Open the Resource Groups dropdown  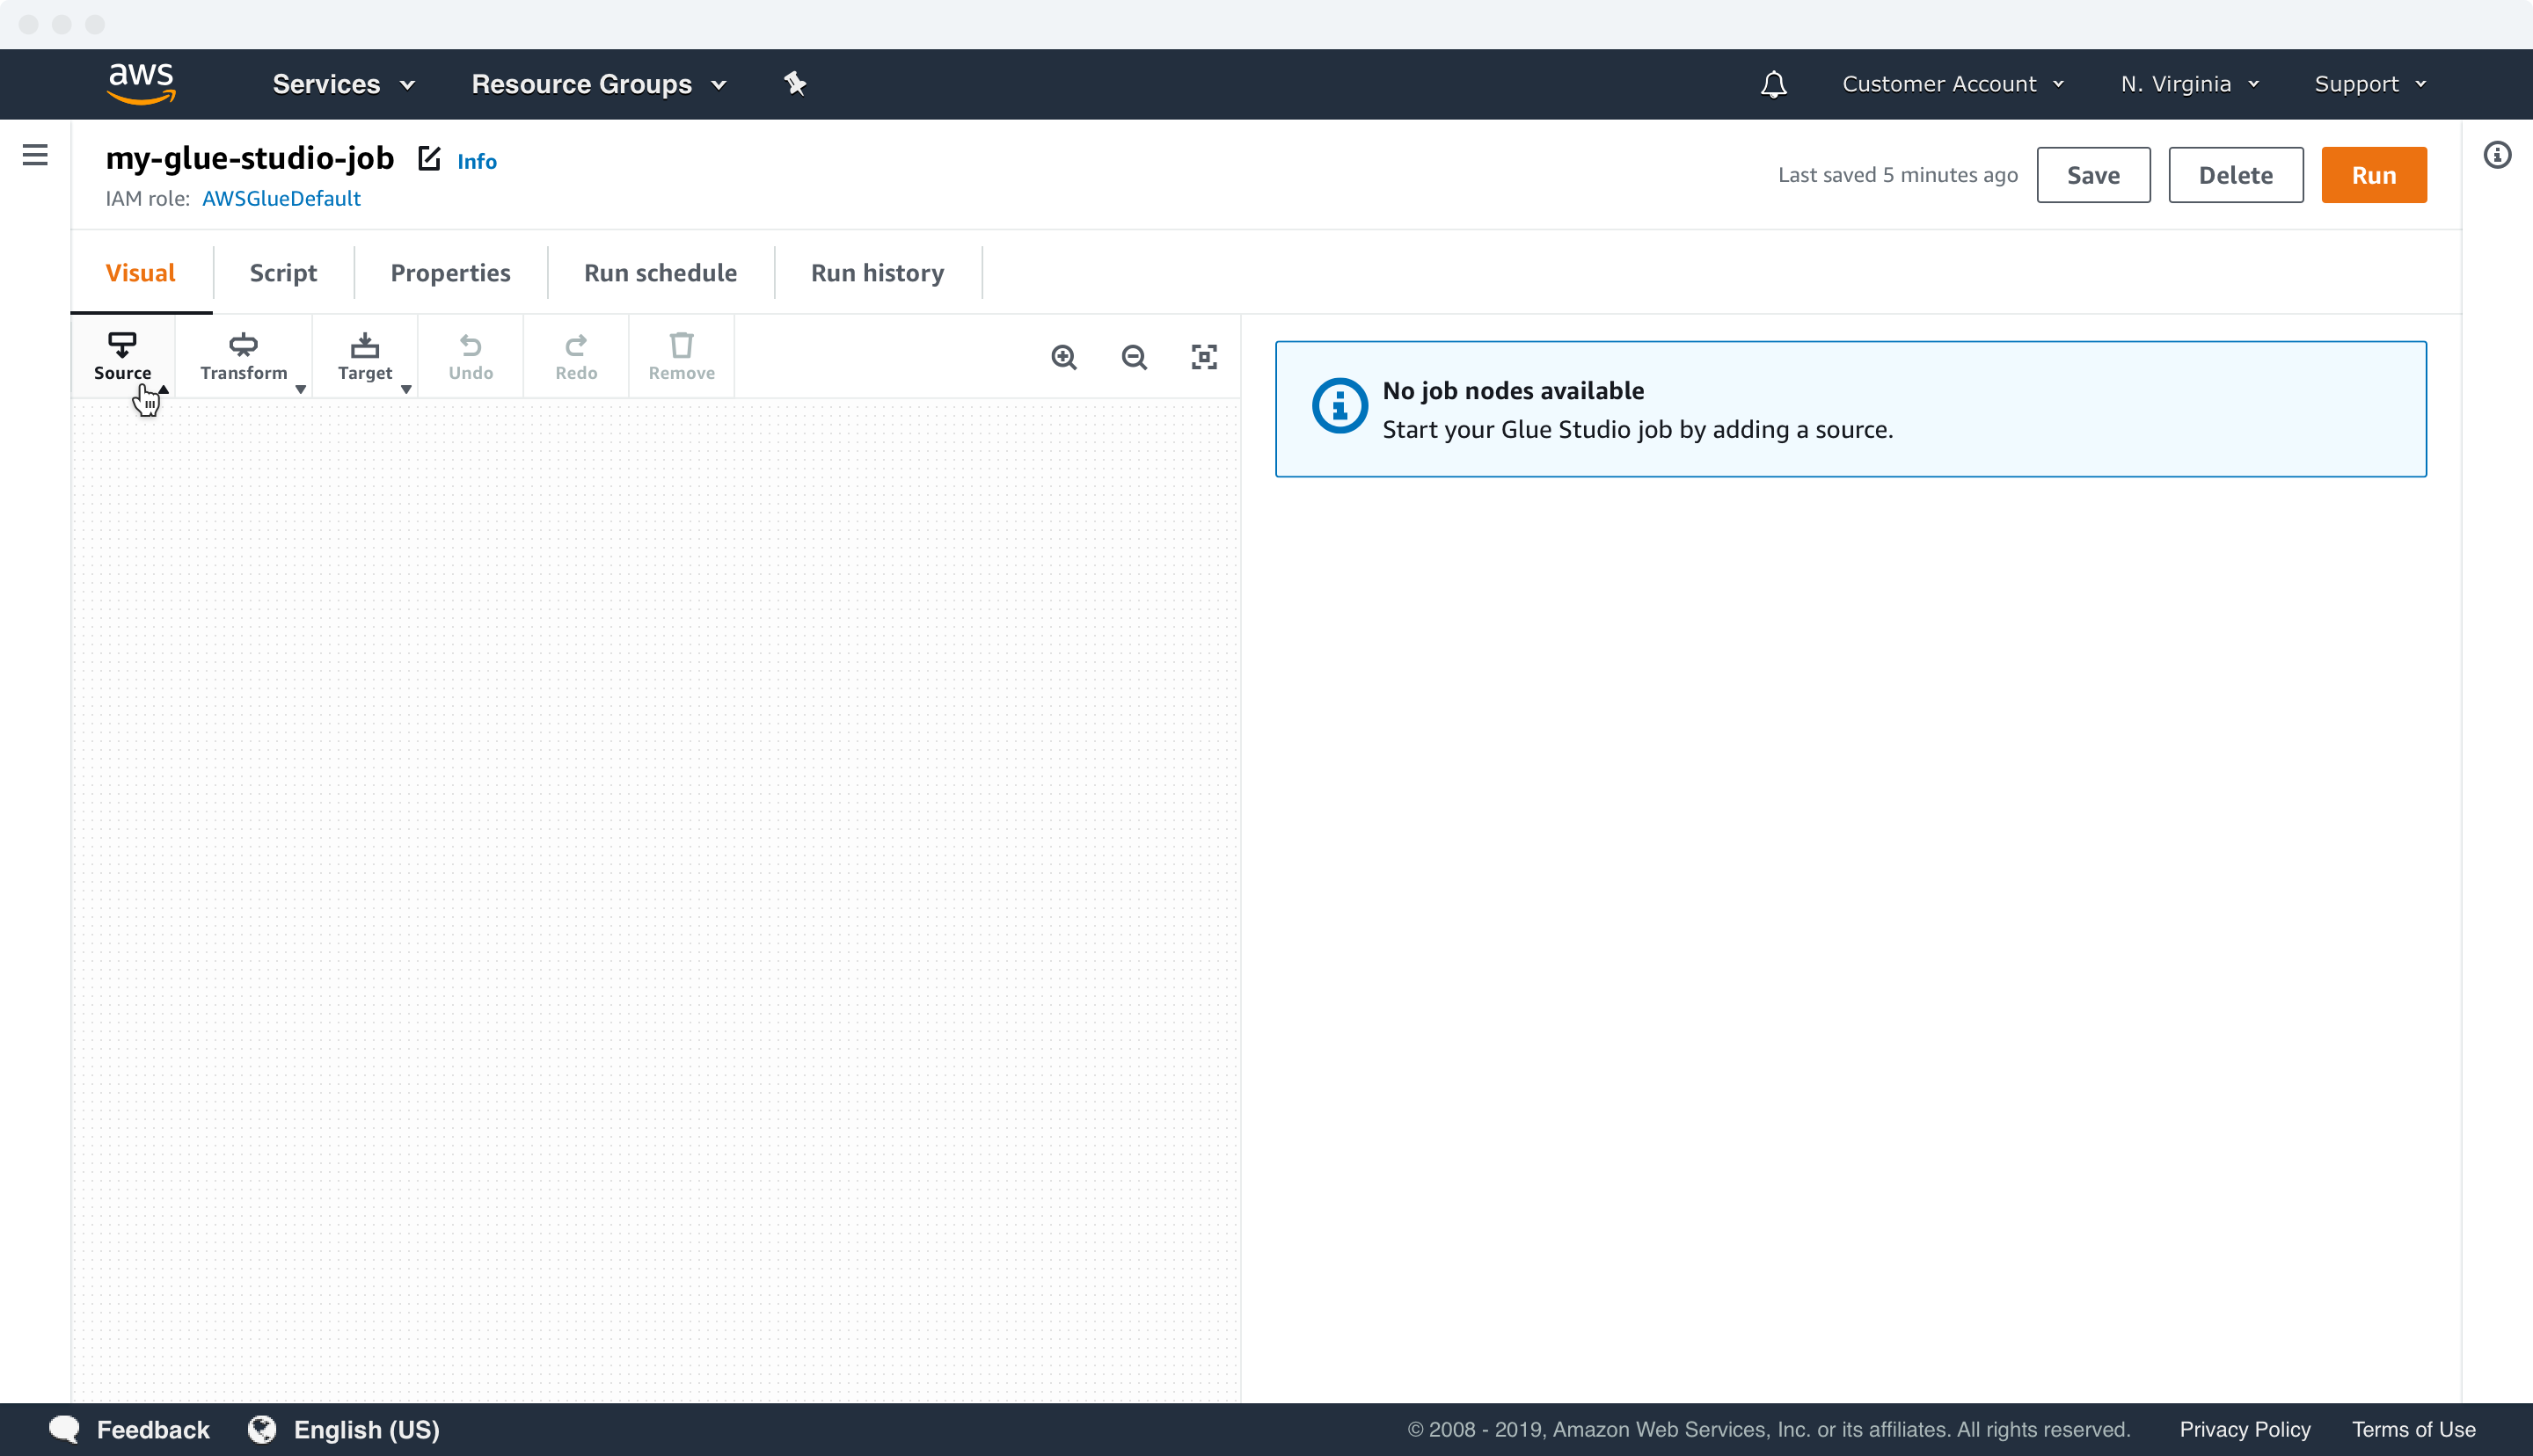pos(598,84)
